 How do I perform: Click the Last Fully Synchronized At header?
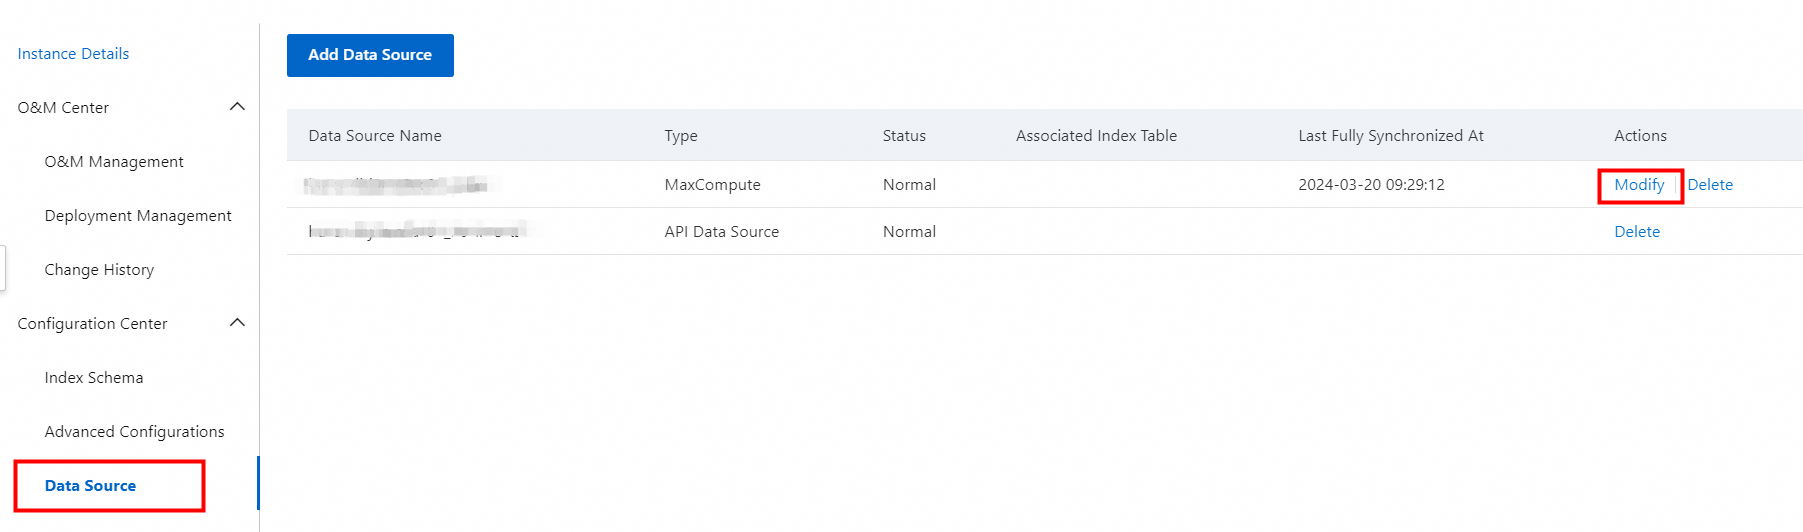[1390, 136]
